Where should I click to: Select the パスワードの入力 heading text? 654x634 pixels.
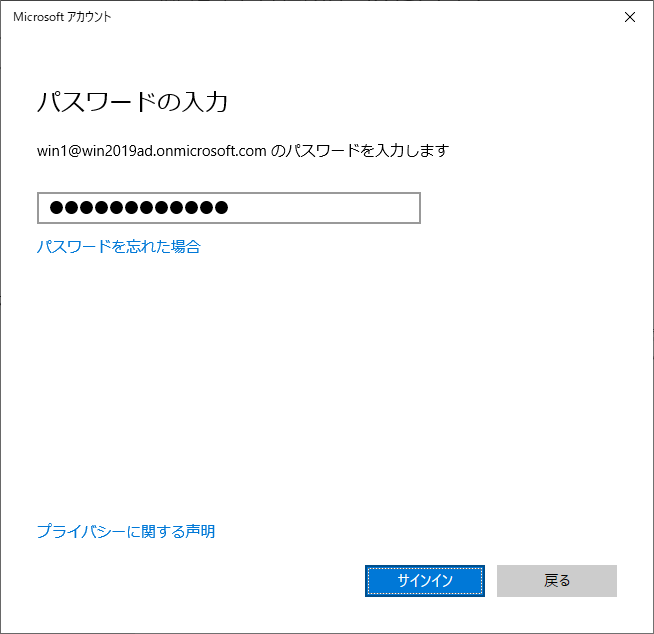(x=133, y=102)
